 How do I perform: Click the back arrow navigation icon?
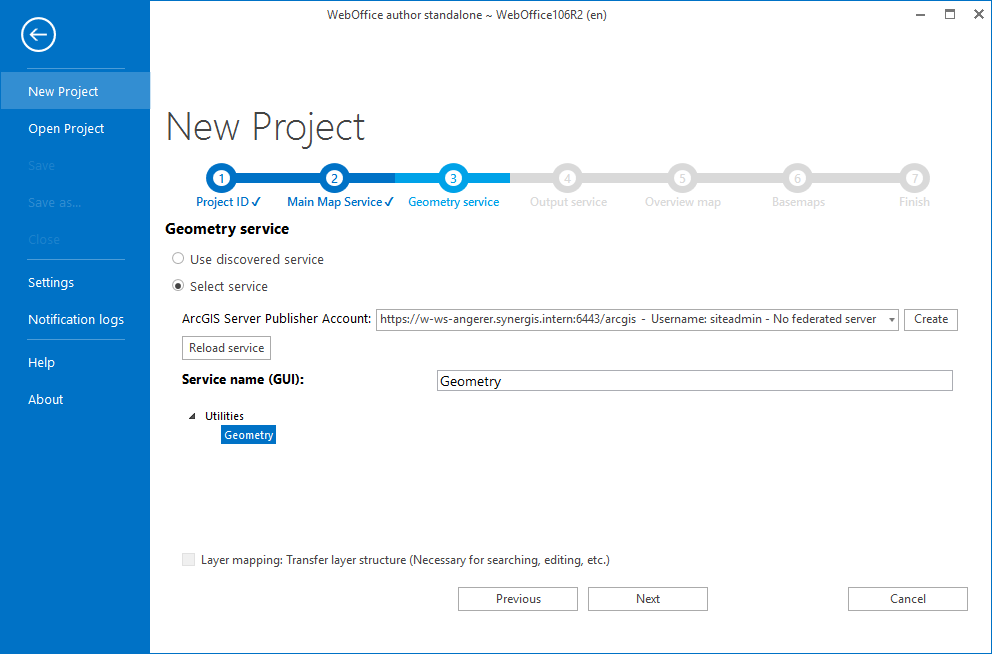[38, 34]
